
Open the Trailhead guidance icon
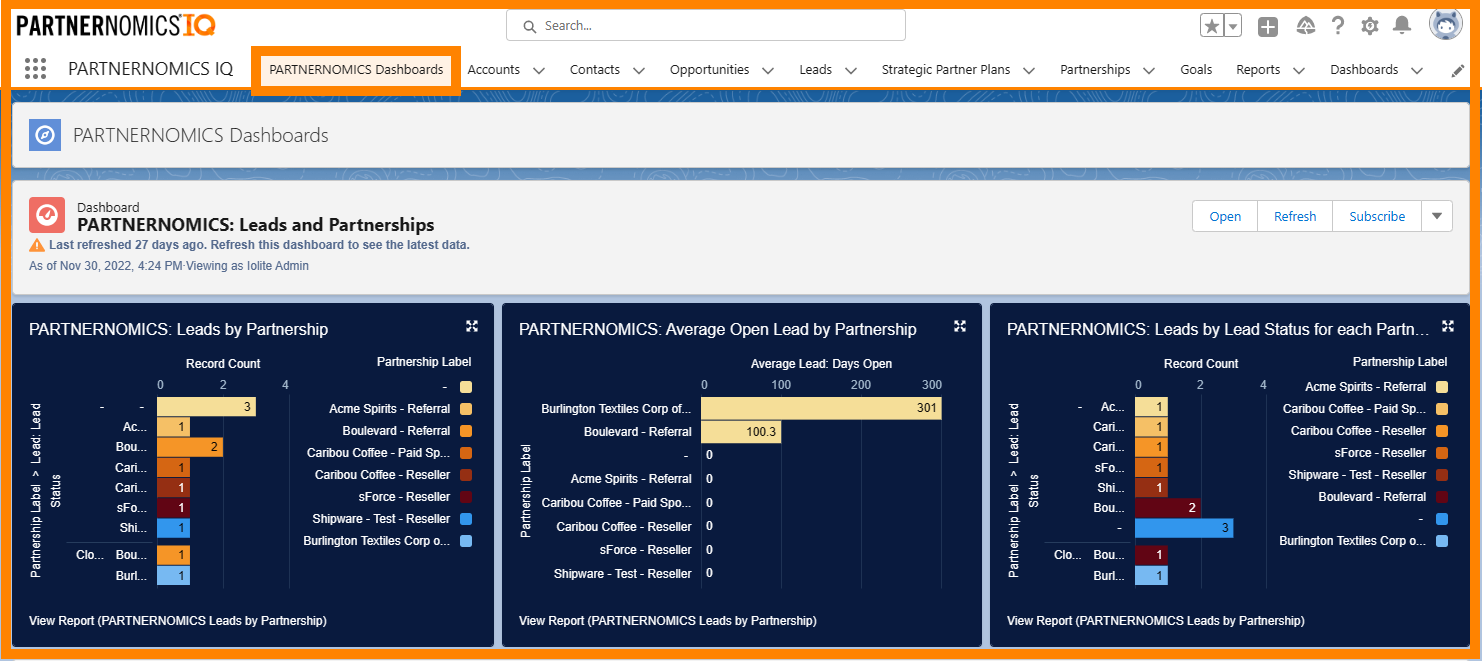[x=1304, y=27]
